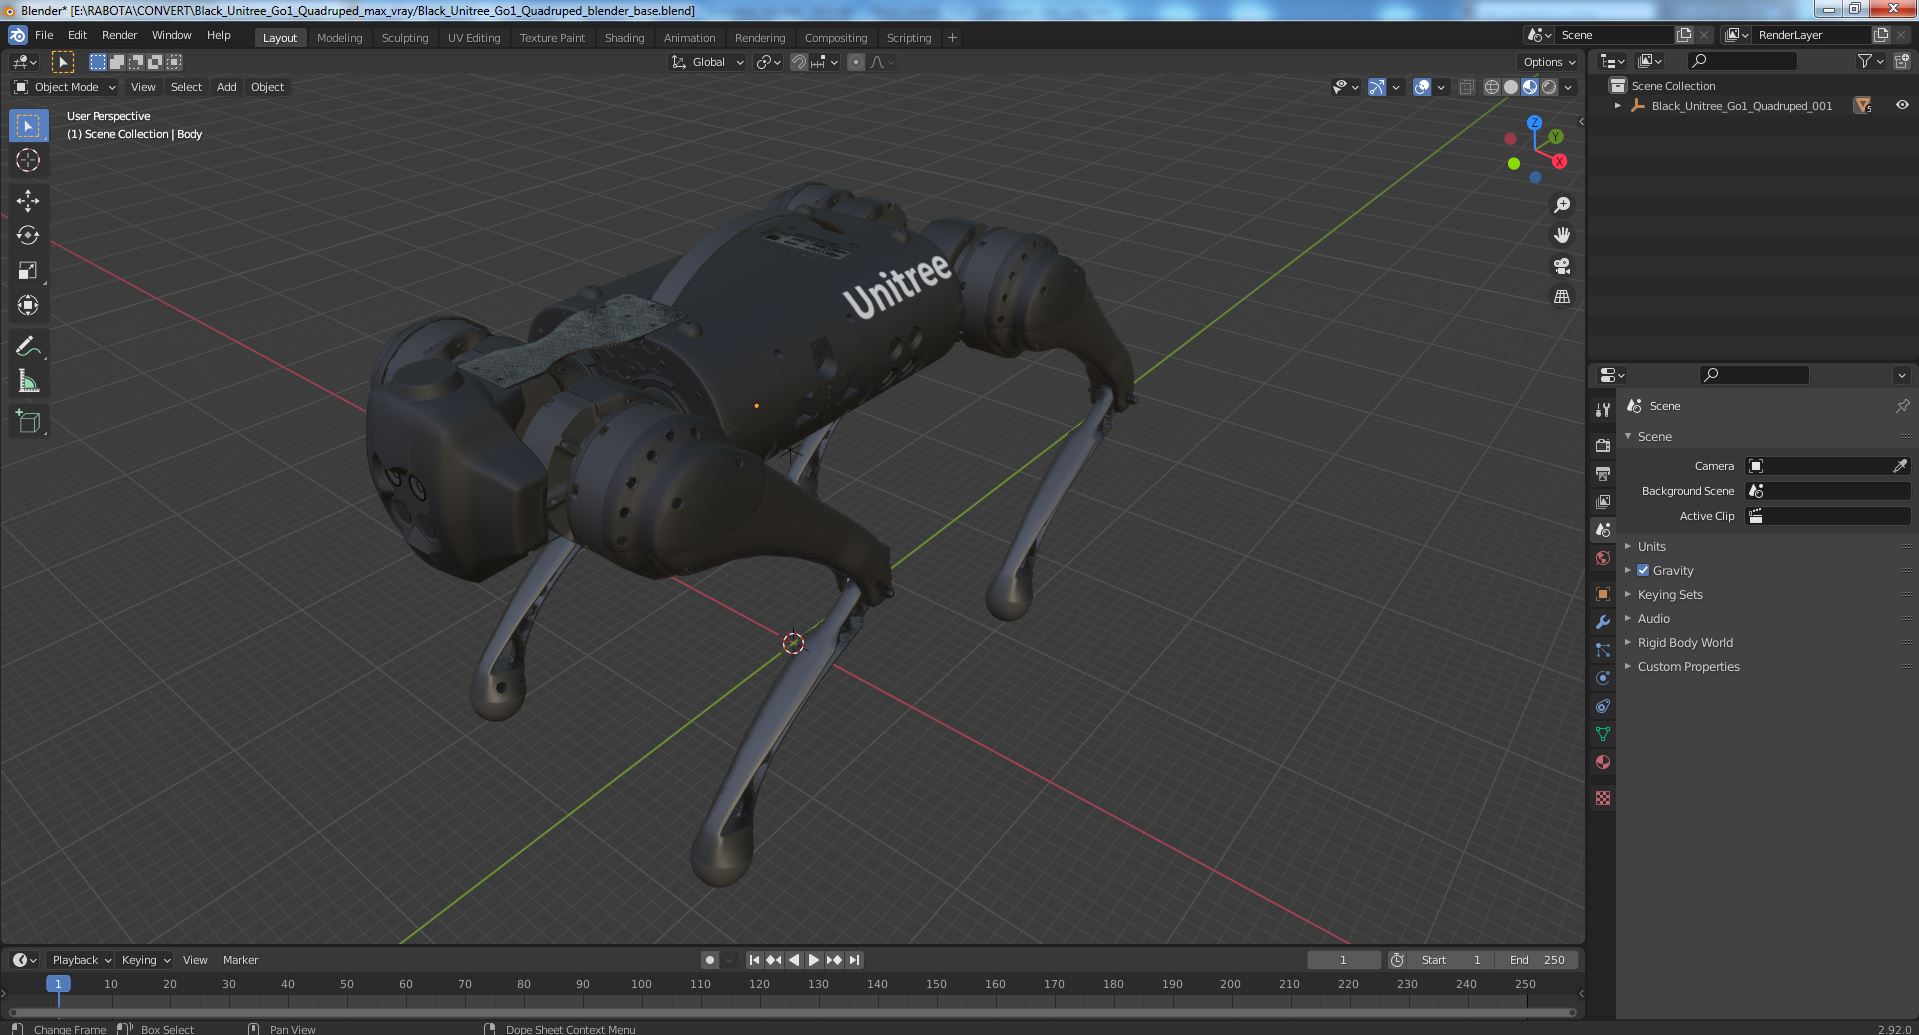The height and width of the screenshot is (1035, 1919).
Task: Activate the Select Box tool
Action: (x=28, y=125)
